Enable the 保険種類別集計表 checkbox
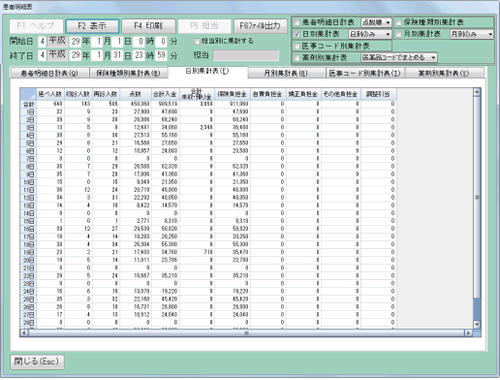Image resolution: width=500 pixels, height=380 pixels. pyautogui.click(x=398, y=23)
